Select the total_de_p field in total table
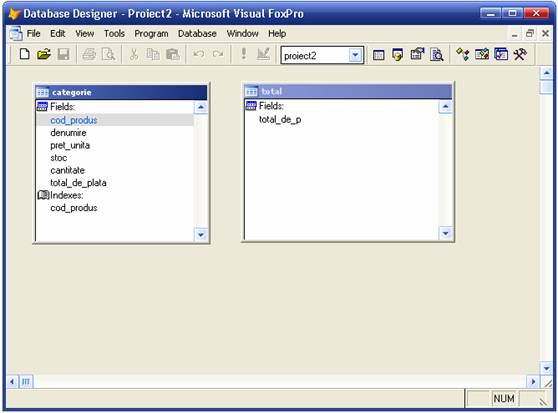Viewport: 558px width, 413px height. point(280,120)
